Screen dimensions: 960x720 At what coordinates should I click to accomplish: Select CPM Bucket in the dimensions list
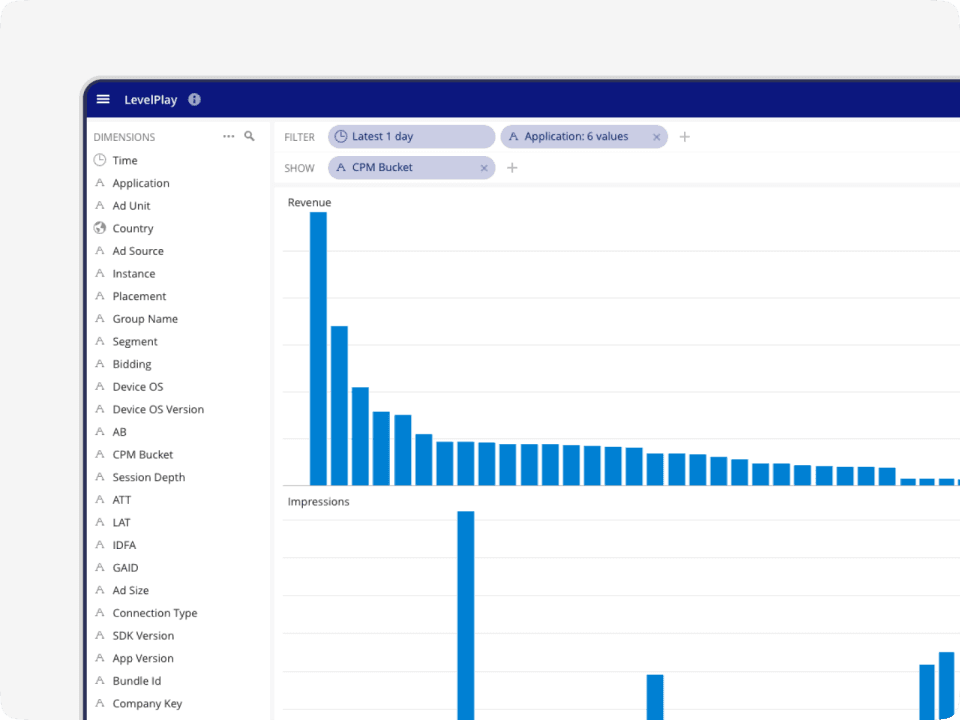[143, 455]
